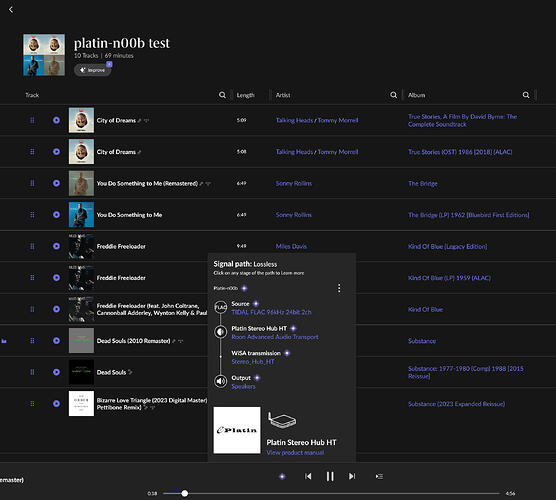Open the search filter in the Artist column

(394, 95)
